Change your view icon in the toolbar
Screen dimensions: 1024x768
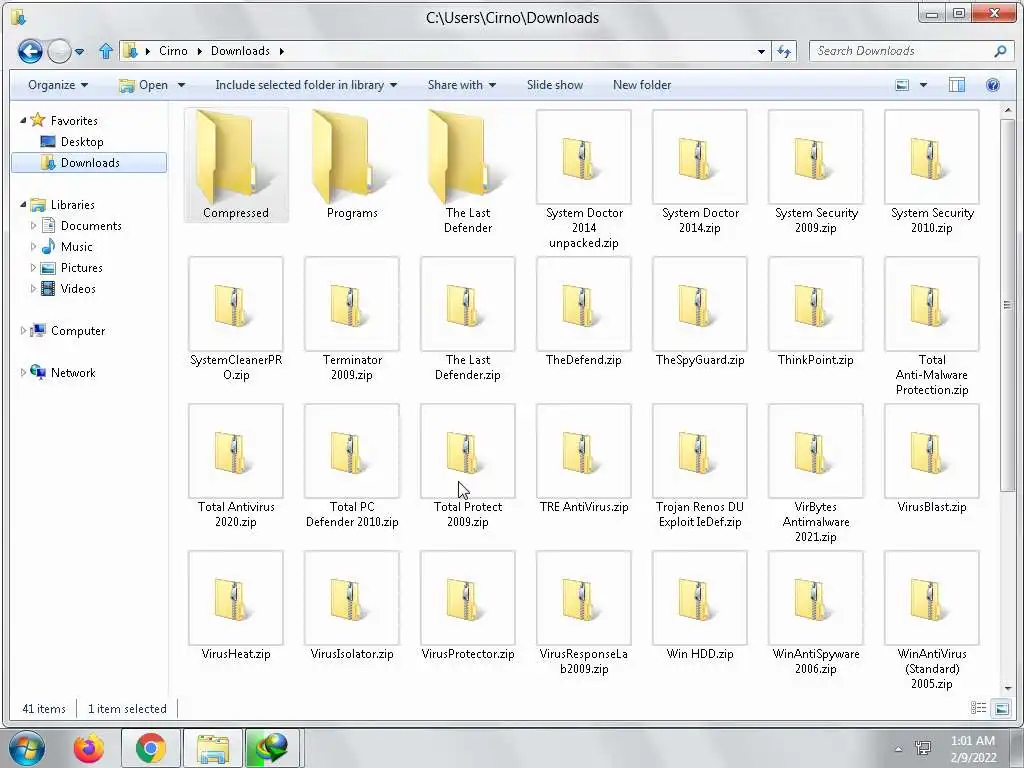902,85
